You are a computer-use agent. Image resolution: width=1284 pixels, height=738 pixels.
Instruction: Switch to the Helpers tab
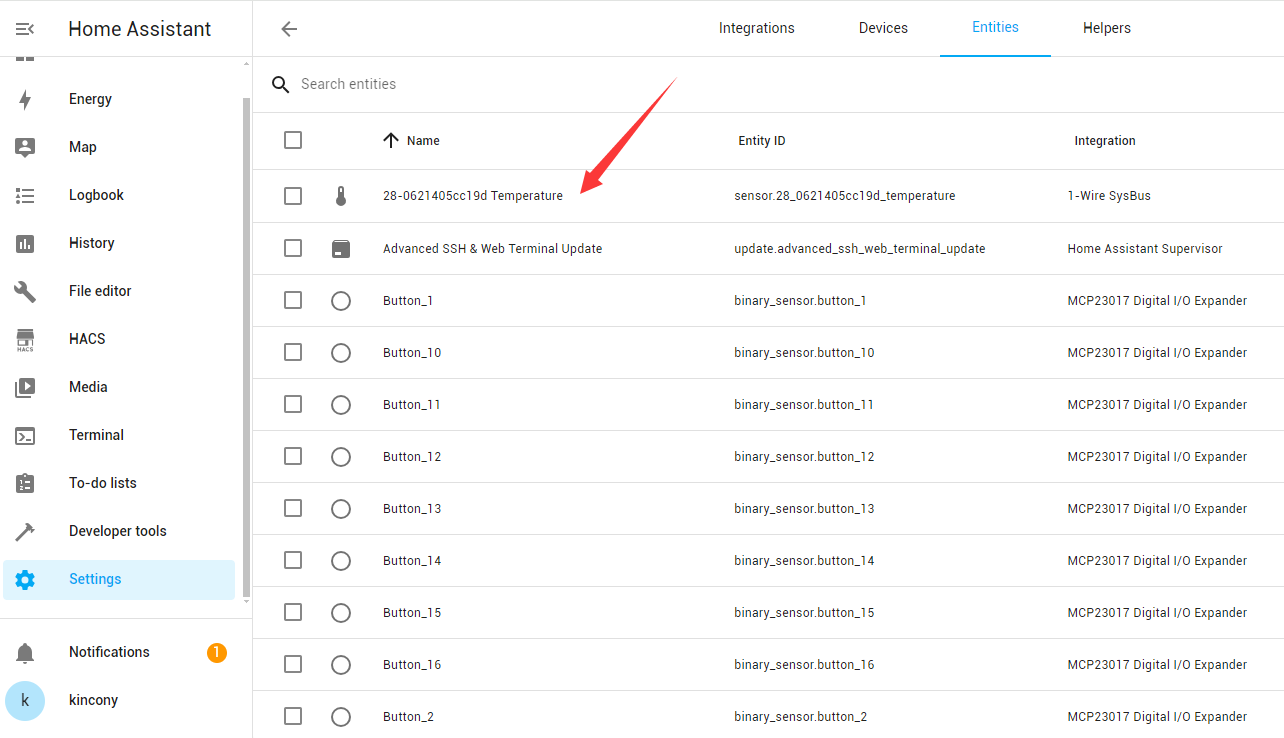[x=1106, y=28]
